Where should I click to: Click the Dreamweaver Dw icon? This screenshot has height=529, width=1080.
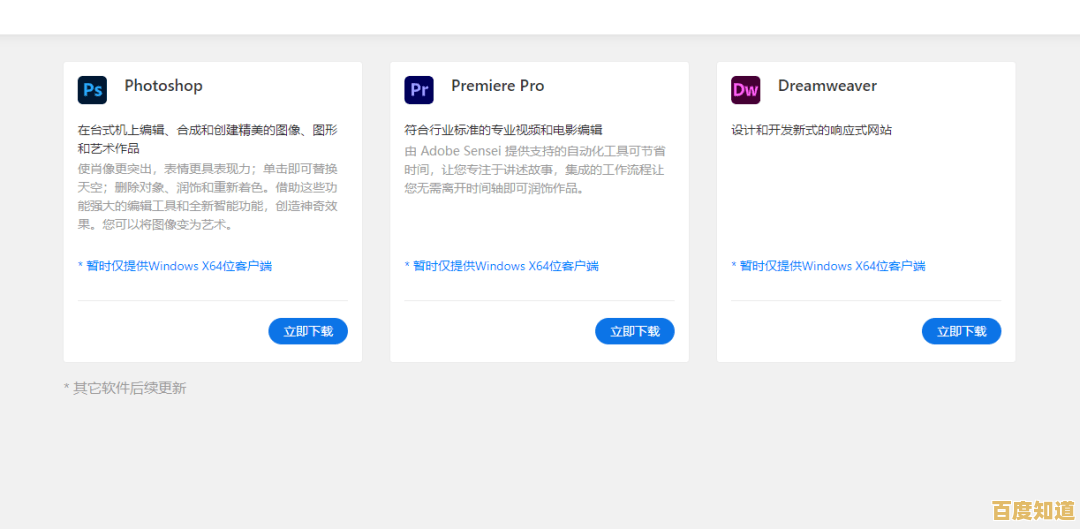[x=745, y=90]
